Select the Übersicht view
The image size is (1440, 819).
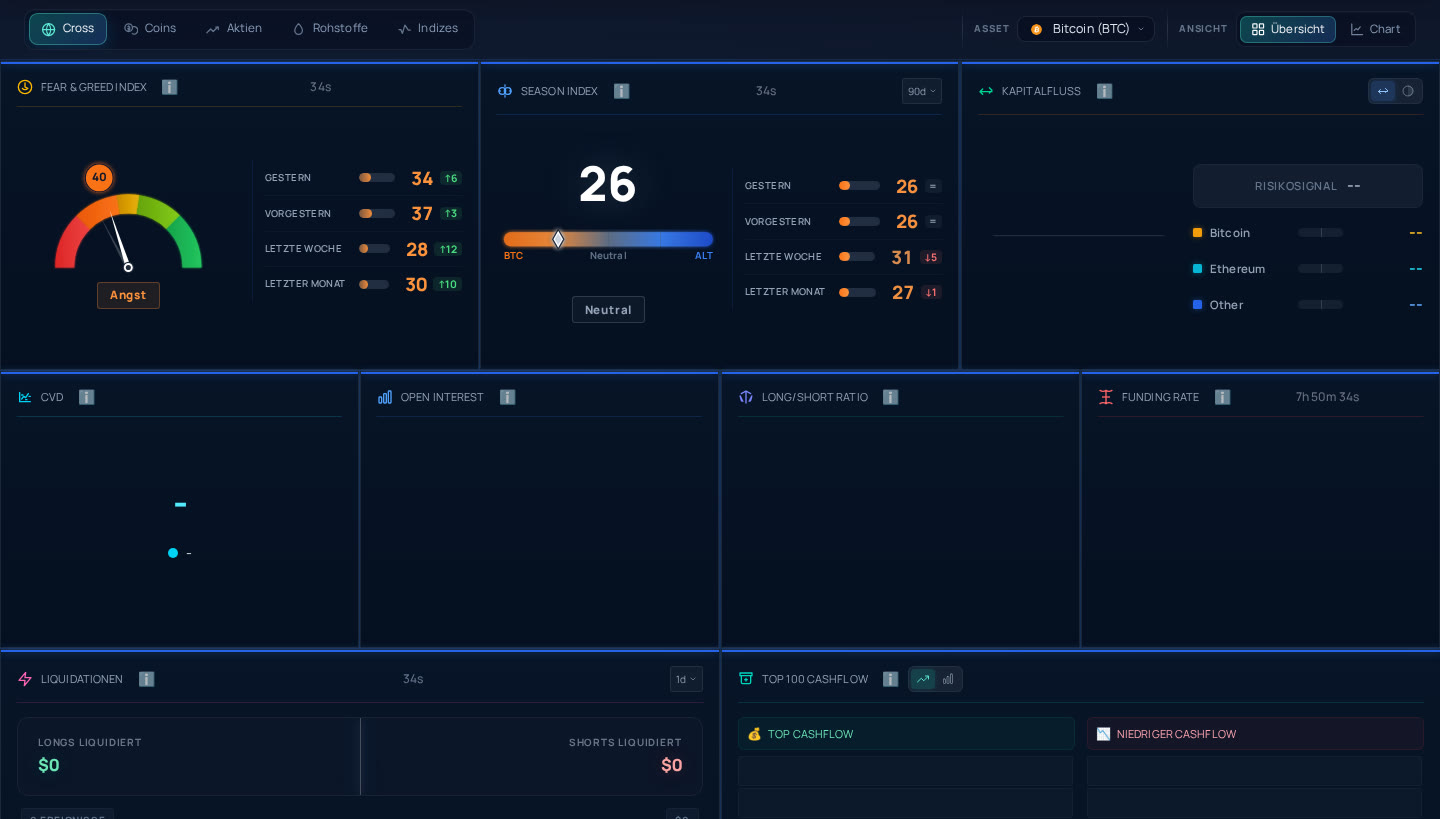1288,29
